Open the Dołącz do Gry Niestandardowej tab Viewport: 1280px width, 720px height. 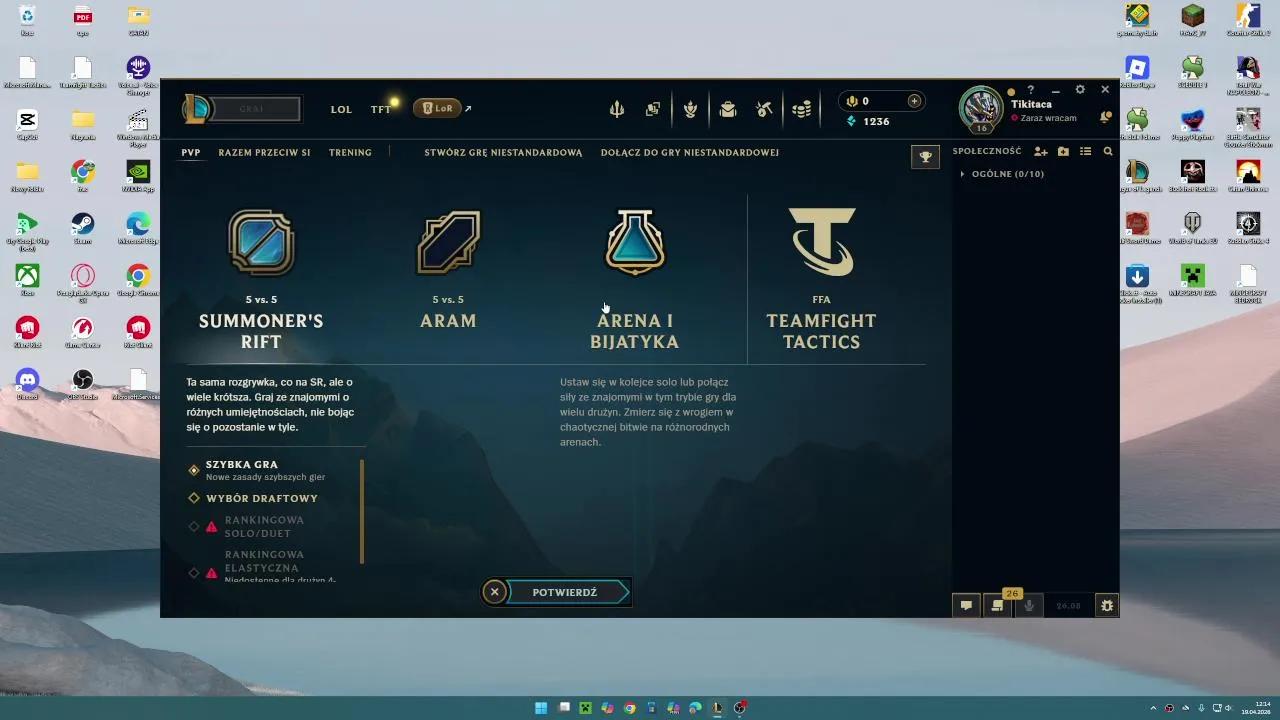click(690, 153)
